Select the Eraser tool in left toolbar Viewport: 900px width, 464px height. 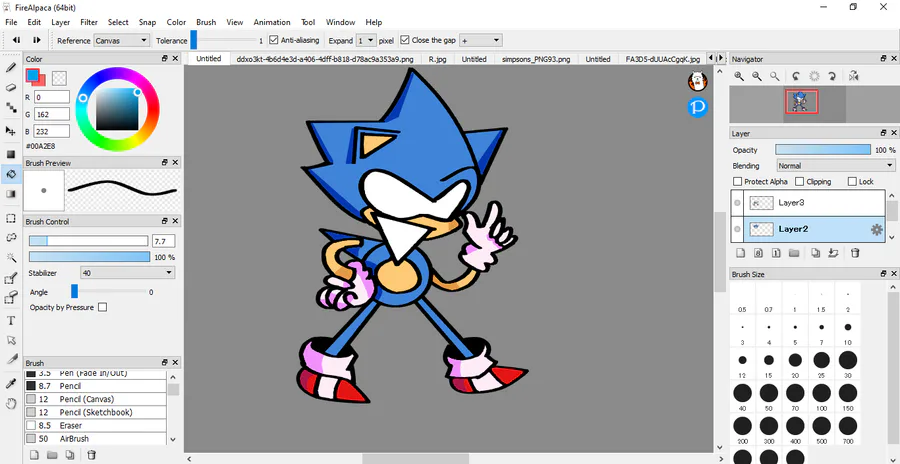[10, 87]
